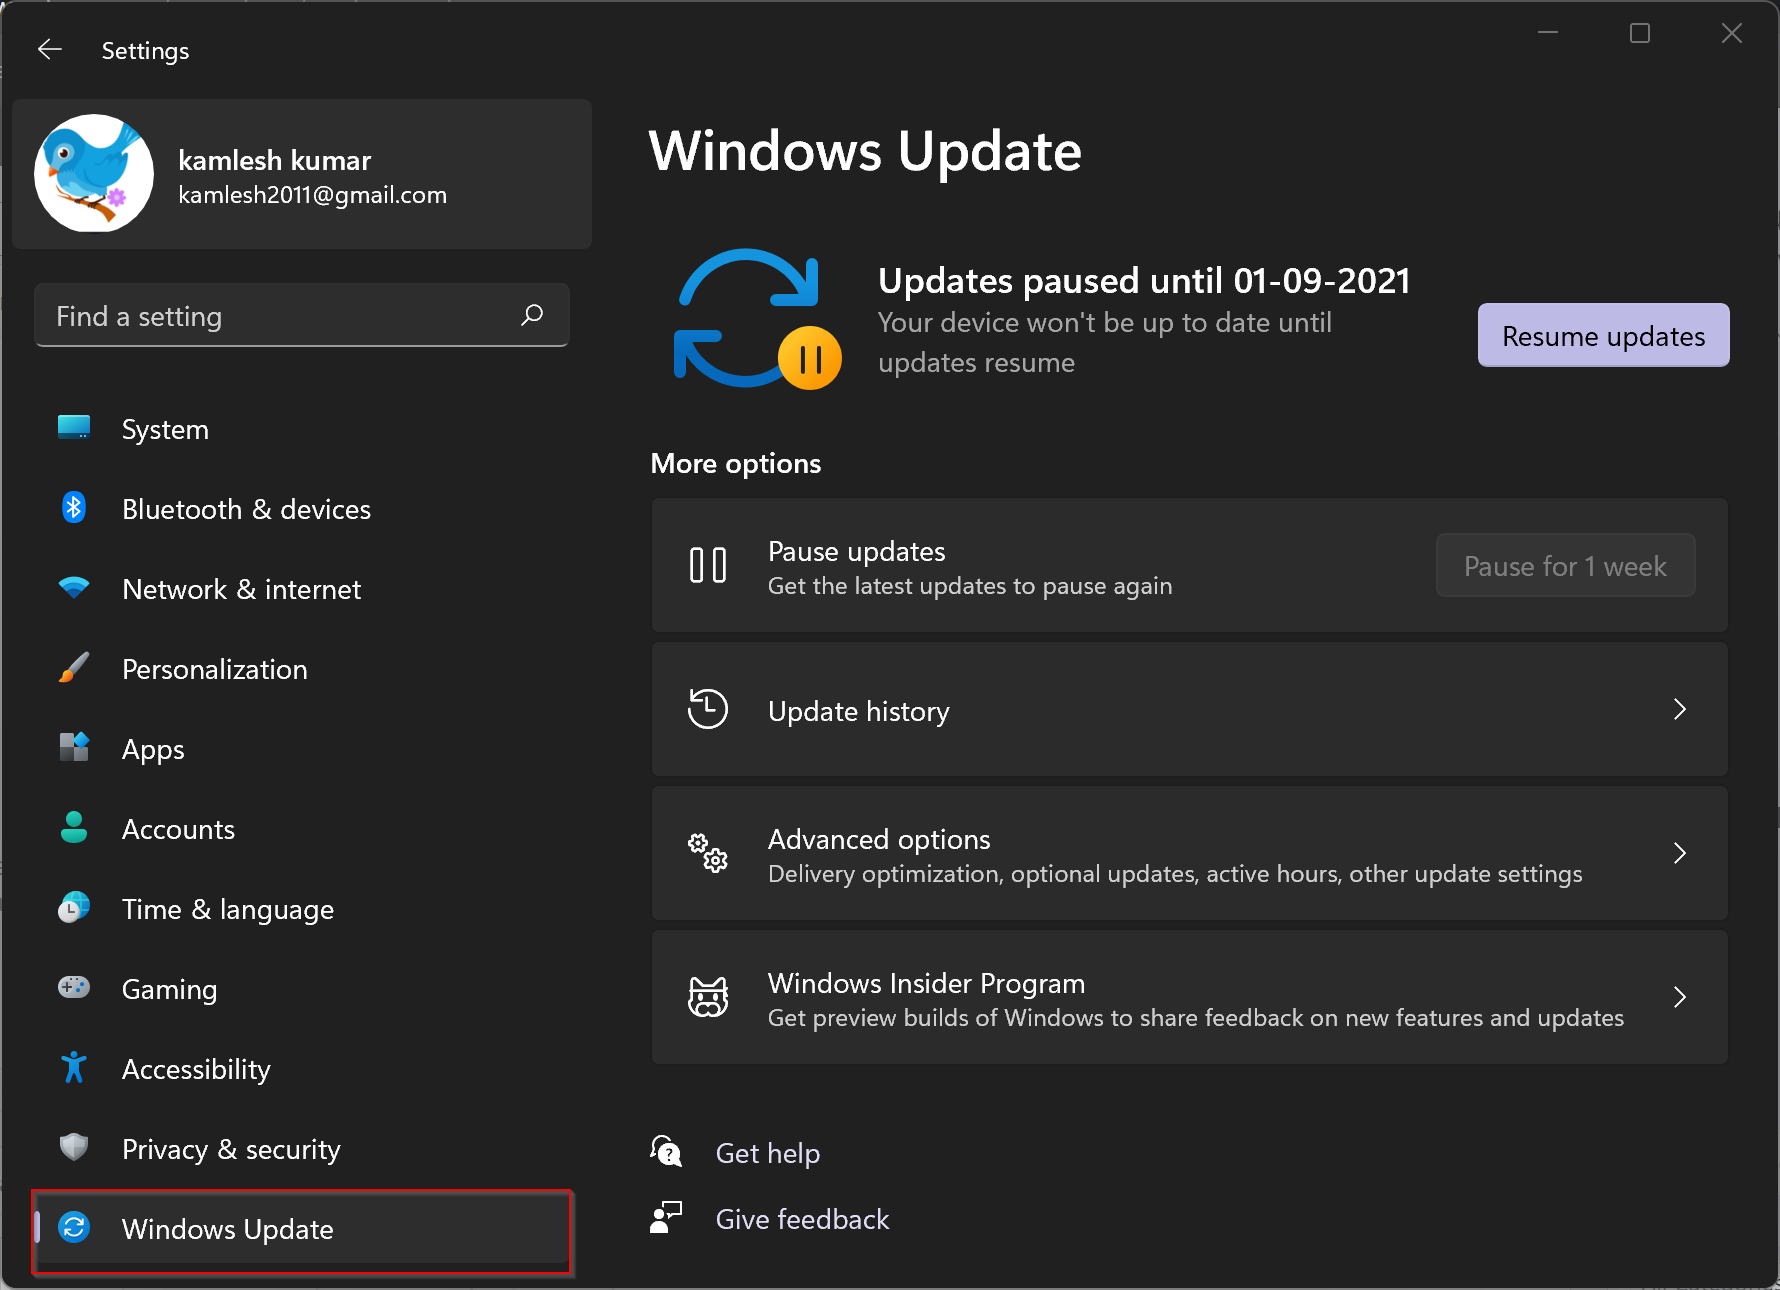This screenshot has width=1780, height=1290.
Task: Click the Apps tiles icon
Action: point(74,747)
